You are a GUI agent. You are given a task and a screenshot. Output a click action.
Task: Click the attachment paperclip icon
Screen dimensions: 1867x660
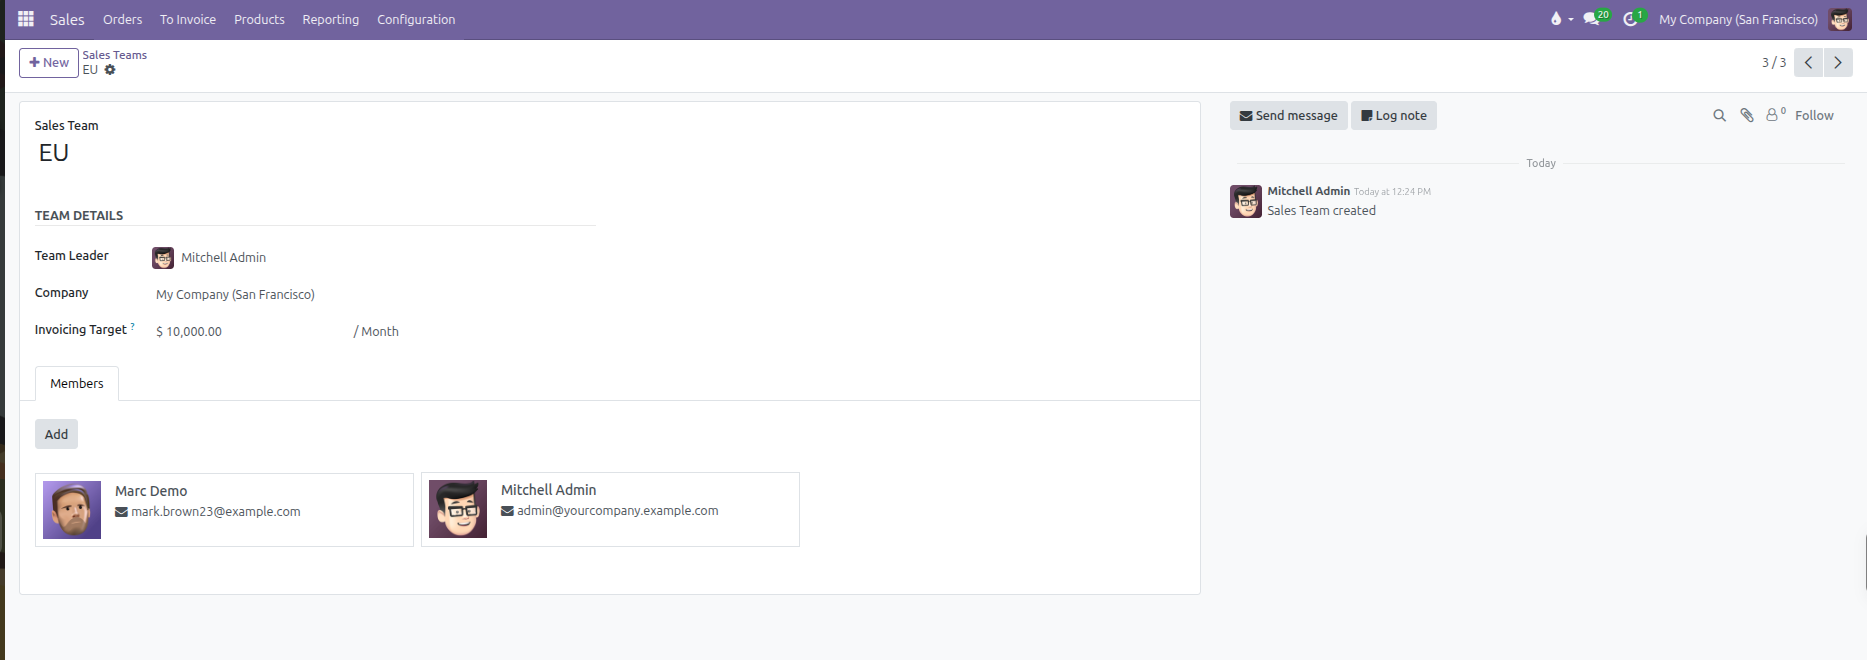1747,116
